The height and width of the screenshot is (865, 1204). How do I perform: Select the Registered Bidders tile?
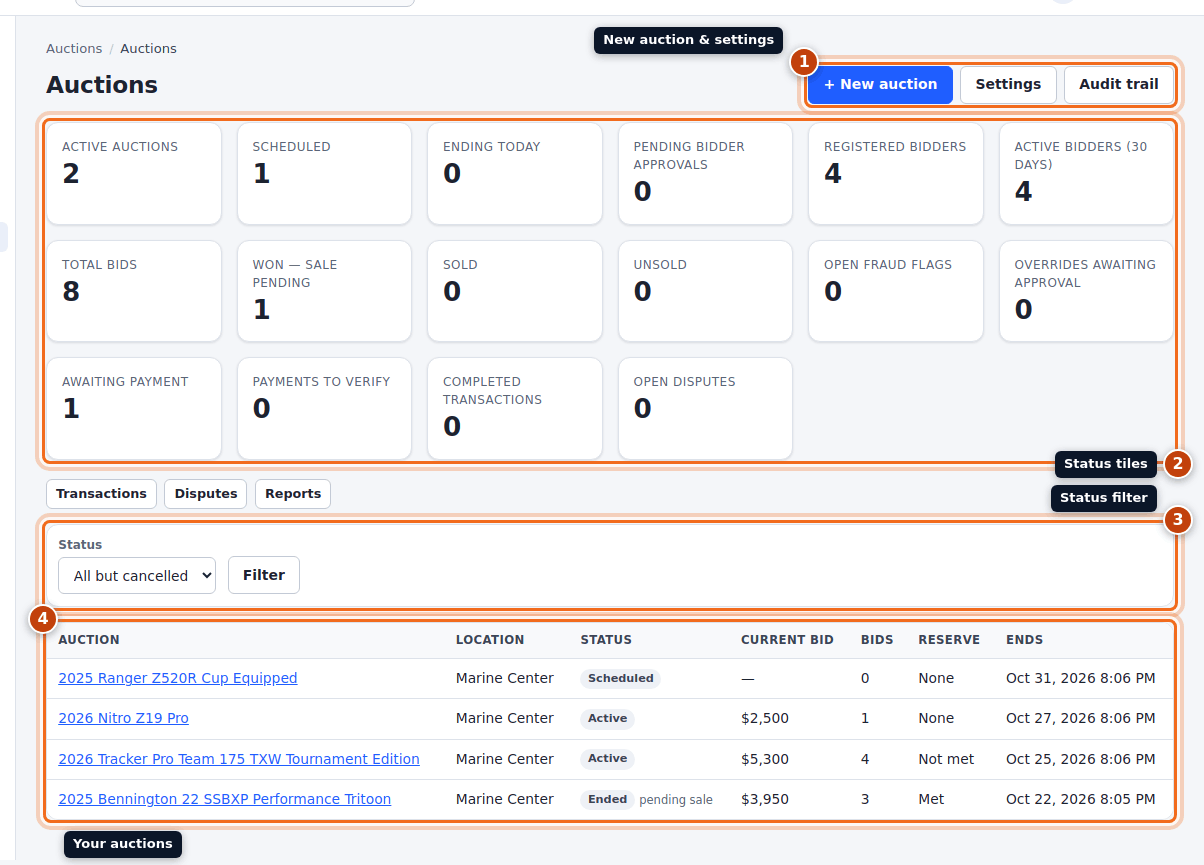(x=896, y=174)
